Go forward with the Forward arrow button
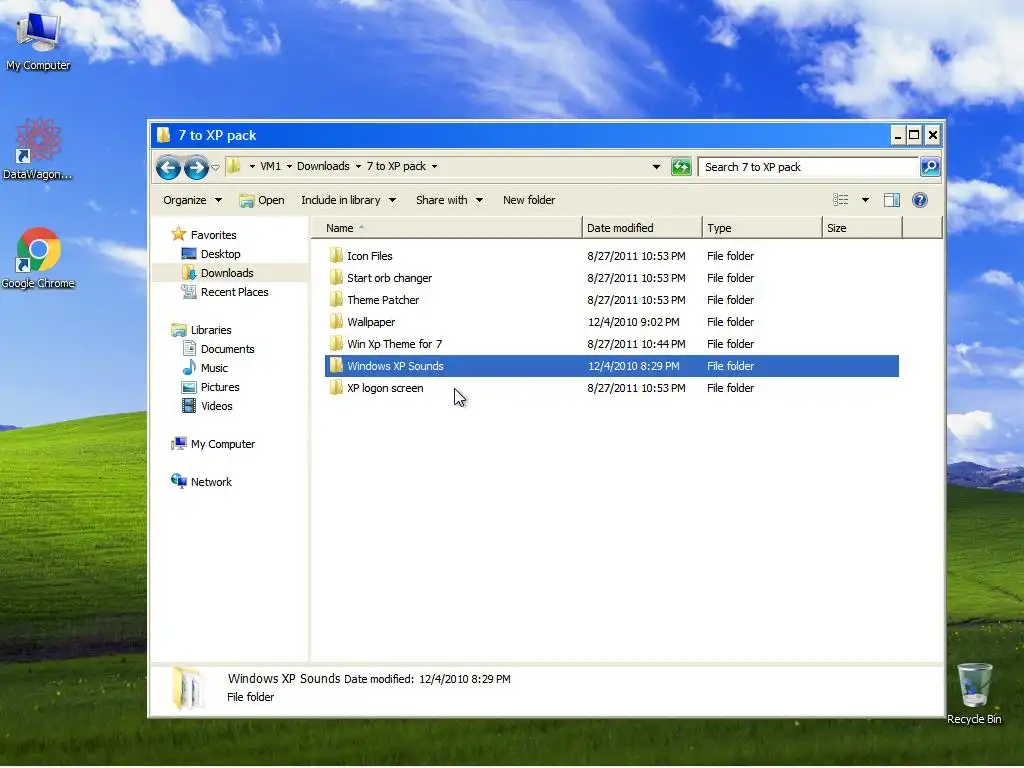 click(196, 168)
